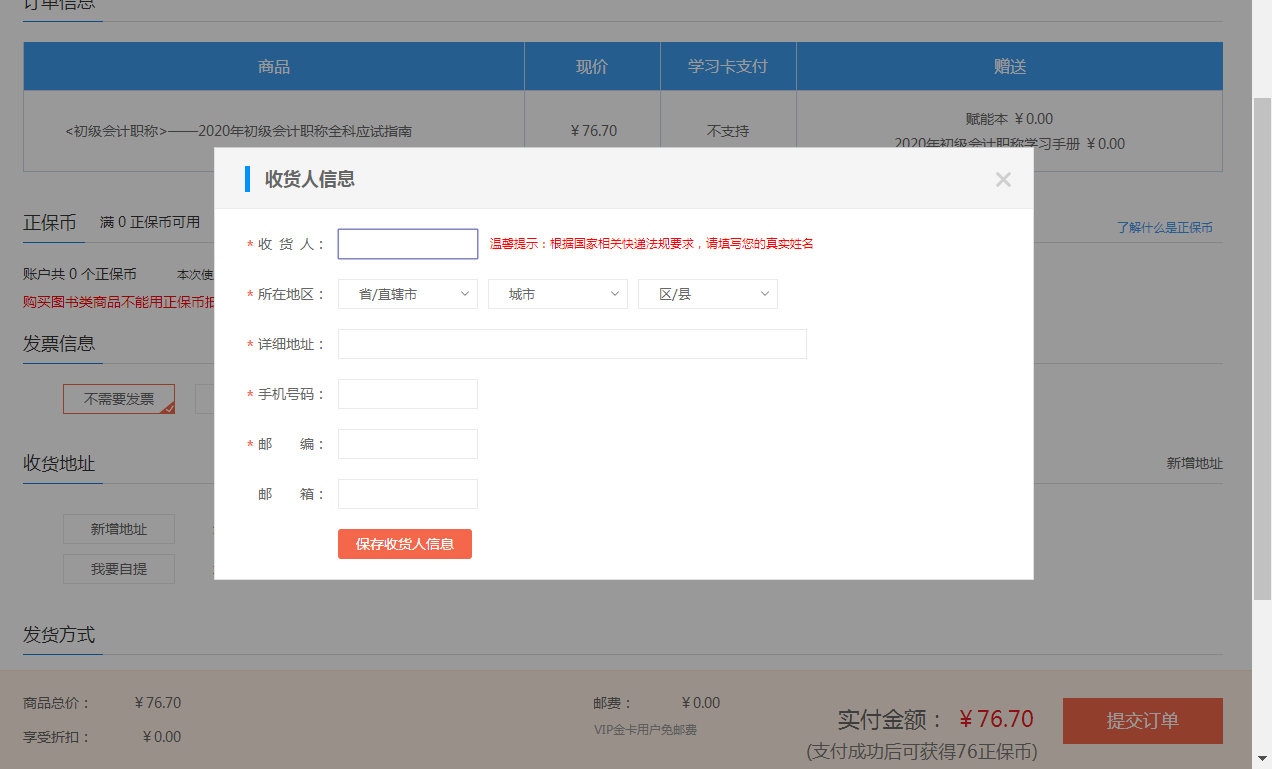
Task: Click the 邮编 postal code field
Action: pyautogui.click(x=407, y=443)
